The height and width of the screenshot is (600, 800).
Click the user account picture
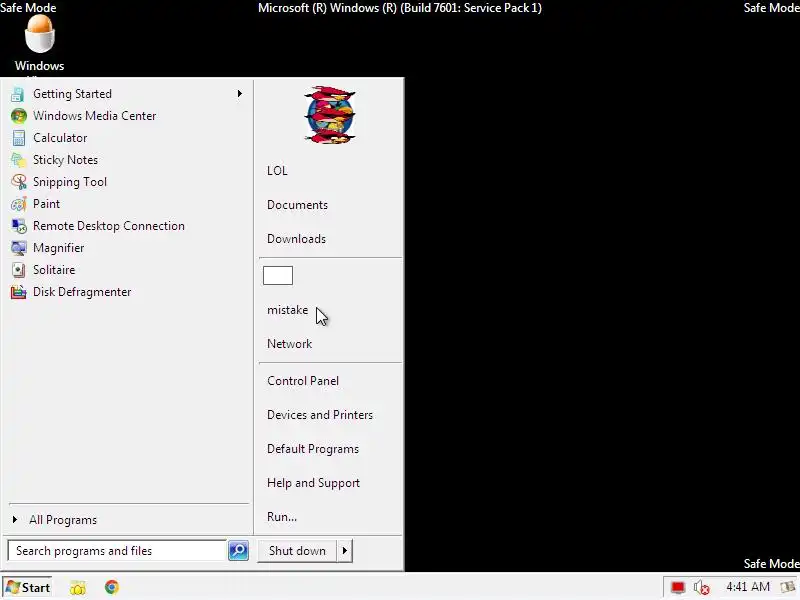coord(330,115)
